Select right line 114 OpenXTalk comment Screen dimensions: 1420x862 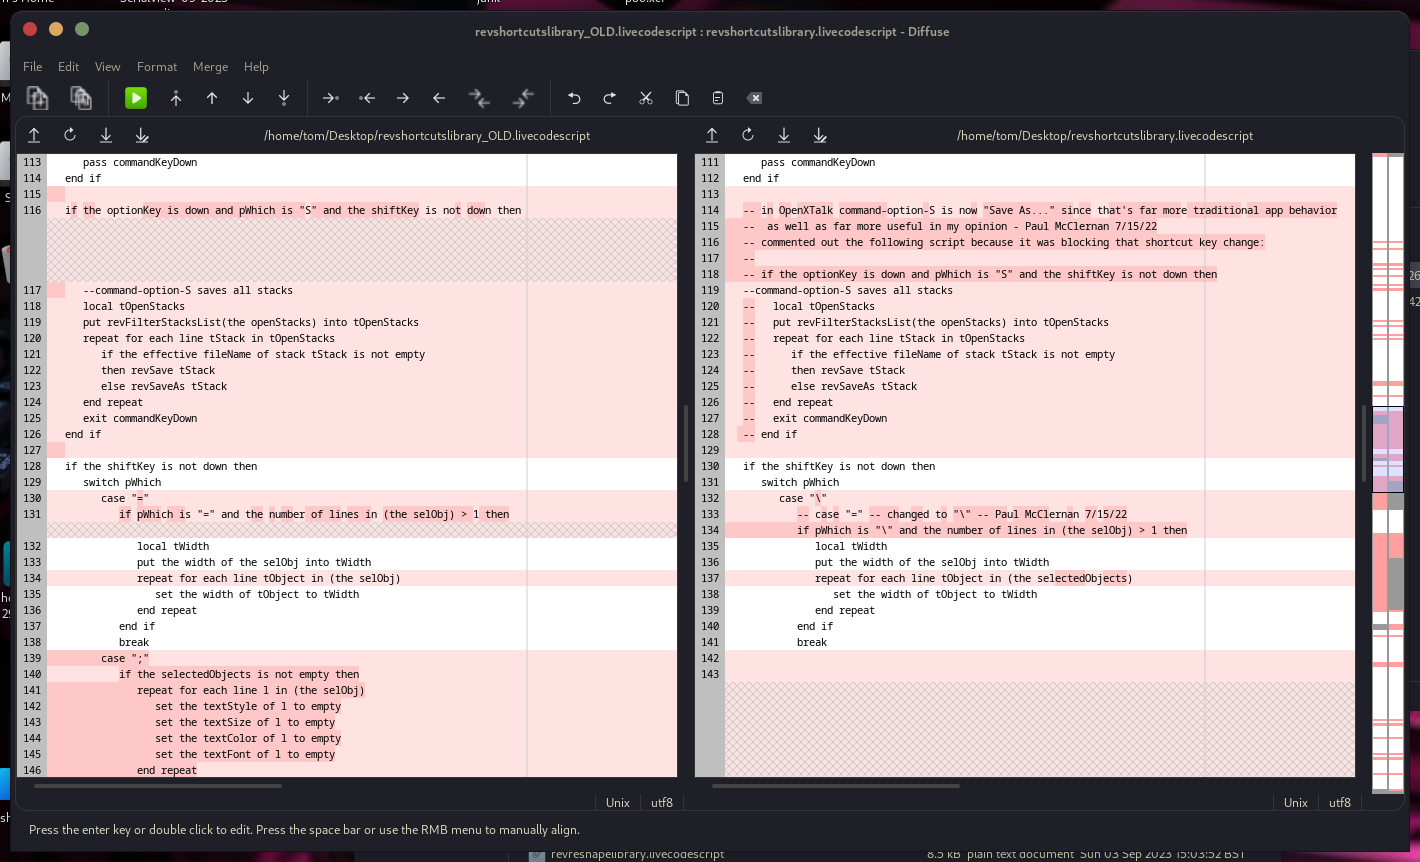[x=1040, y=210]
